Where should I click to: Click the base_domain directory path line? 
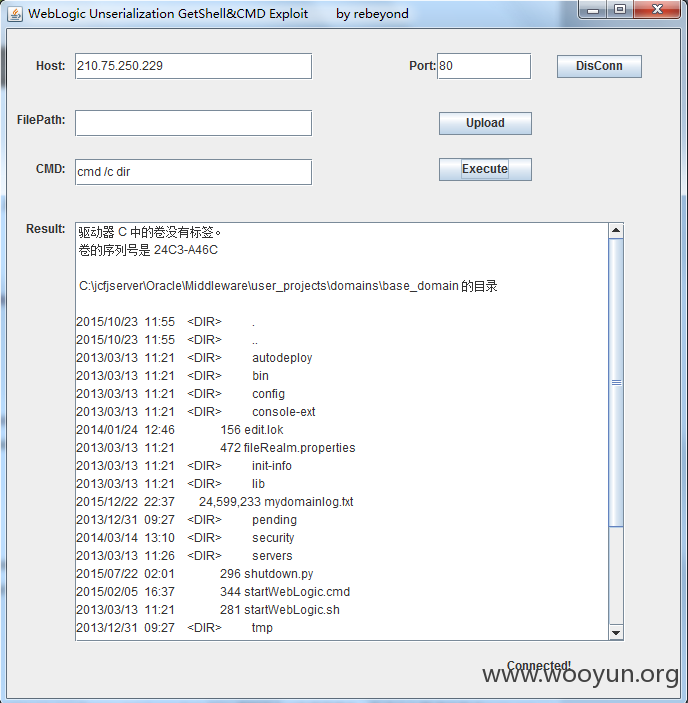coord(288,286)
